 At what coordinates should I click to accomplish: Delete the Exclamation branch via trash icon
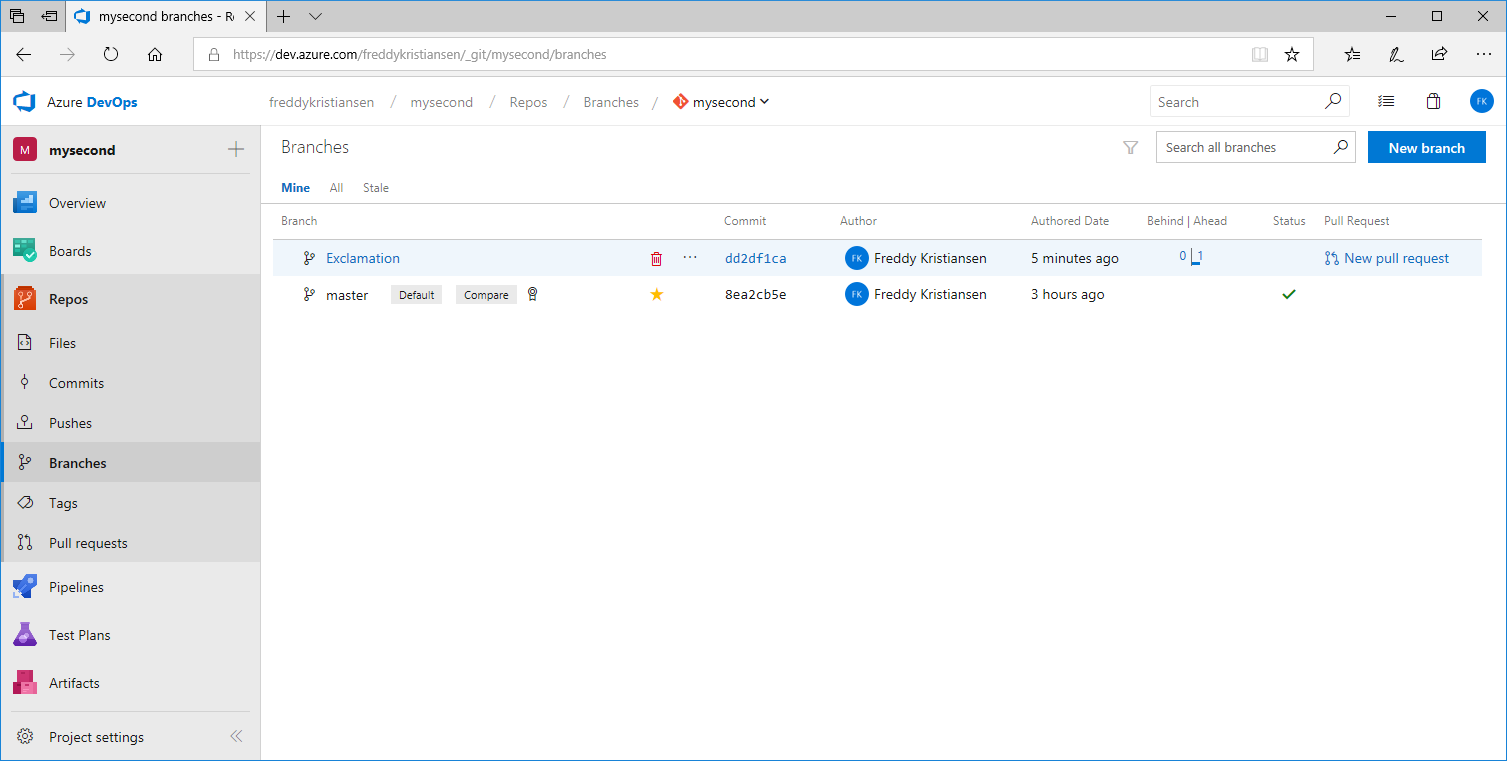[x=656, y=259]
